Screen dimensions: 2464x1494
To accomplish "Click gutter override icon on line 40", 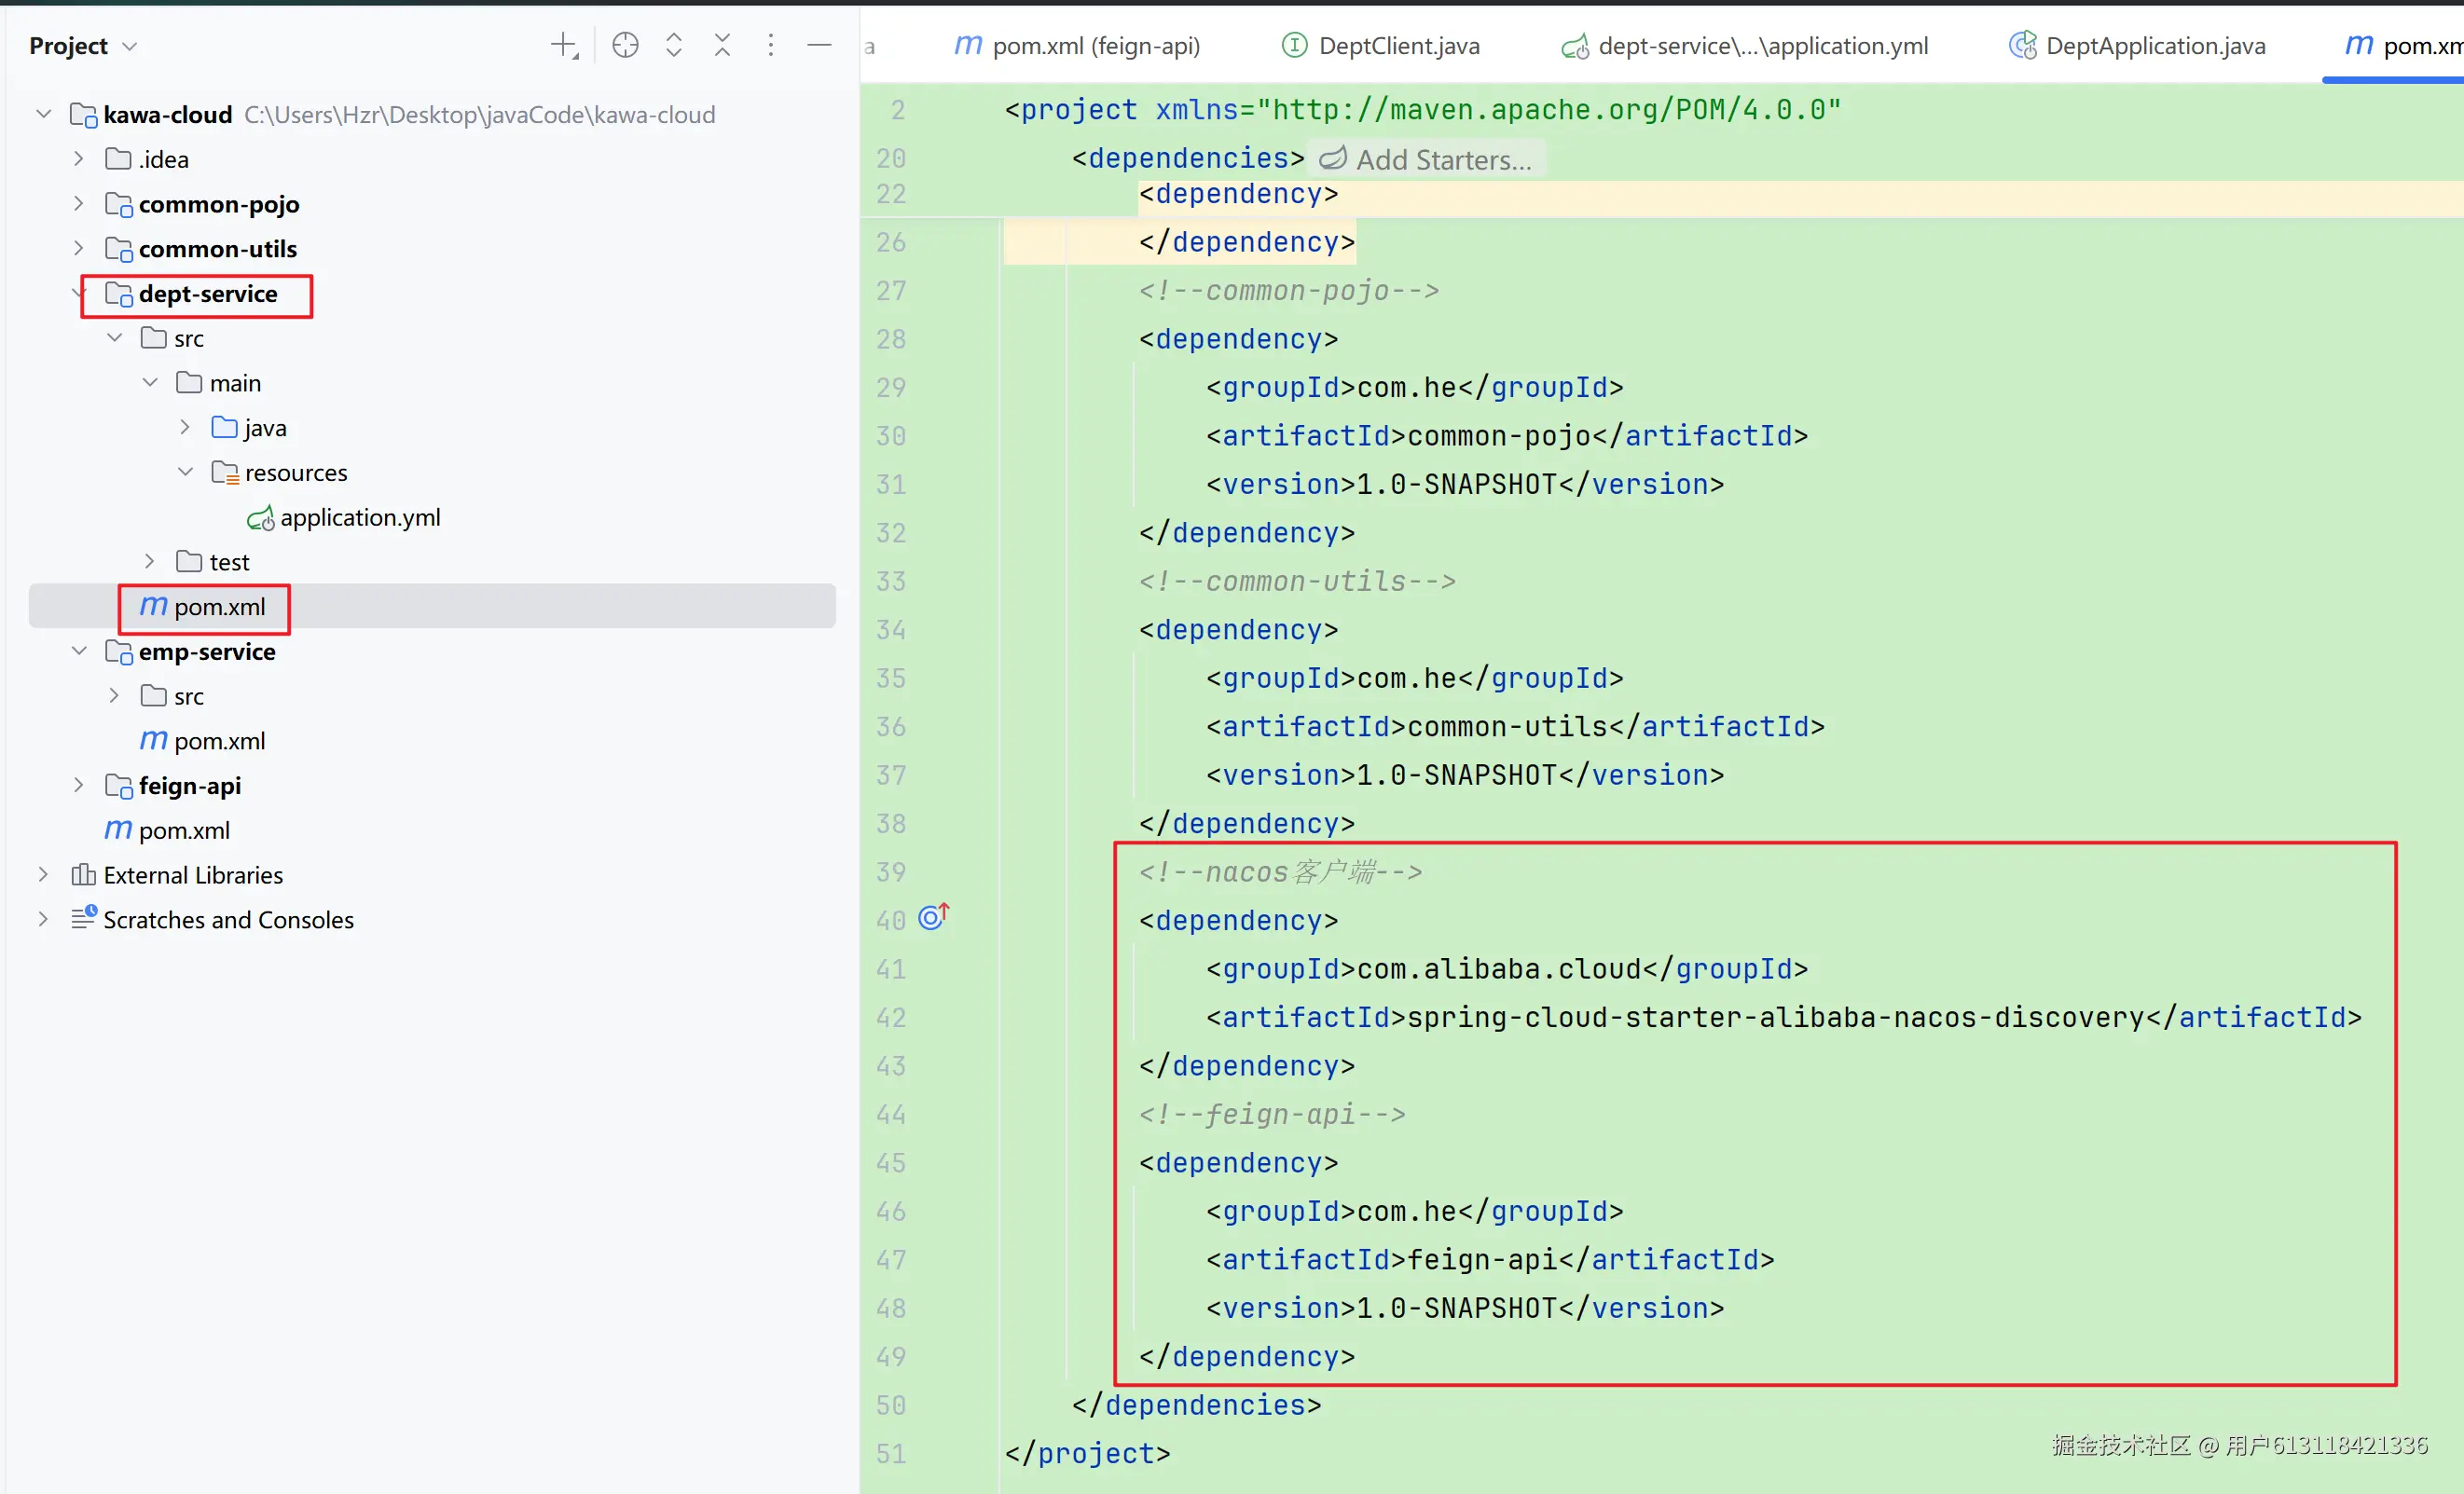I will pos(933,917).
